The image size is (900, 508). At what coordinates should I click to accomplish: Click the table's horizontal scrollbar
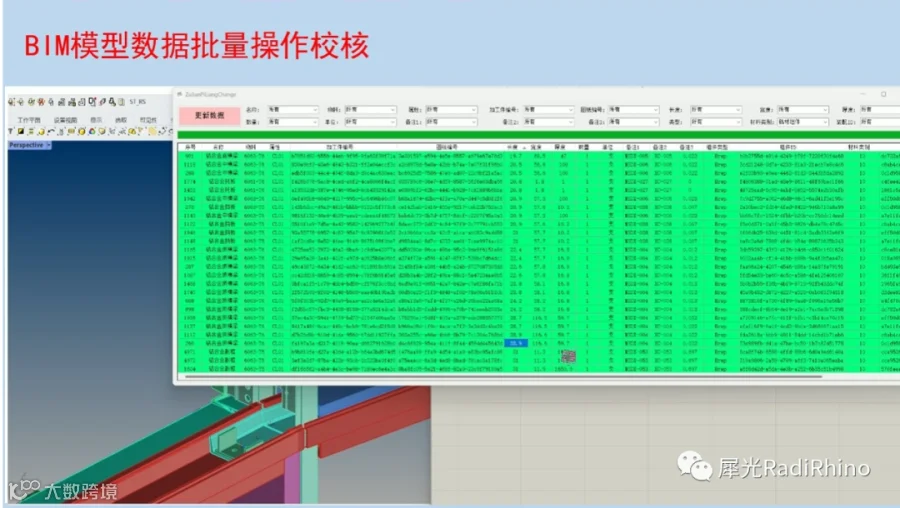502,377
